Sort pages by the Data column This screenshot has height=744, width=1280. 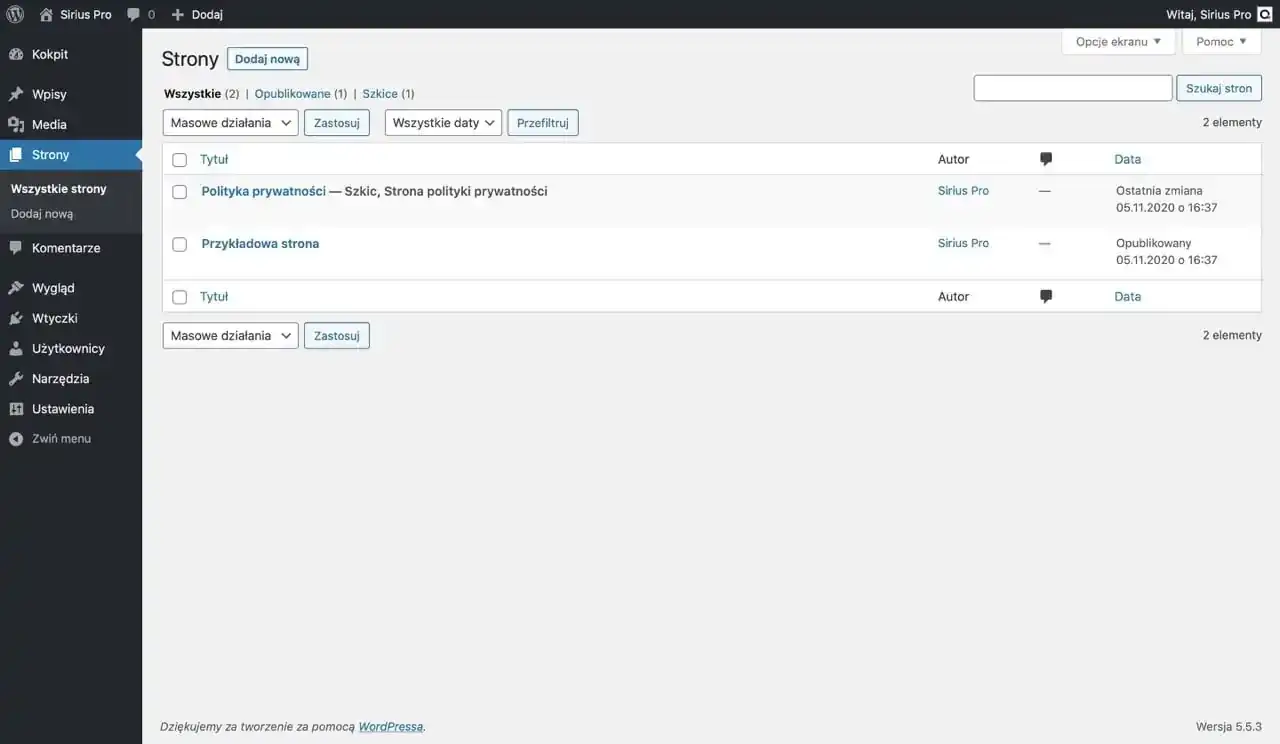[1127, 159]
